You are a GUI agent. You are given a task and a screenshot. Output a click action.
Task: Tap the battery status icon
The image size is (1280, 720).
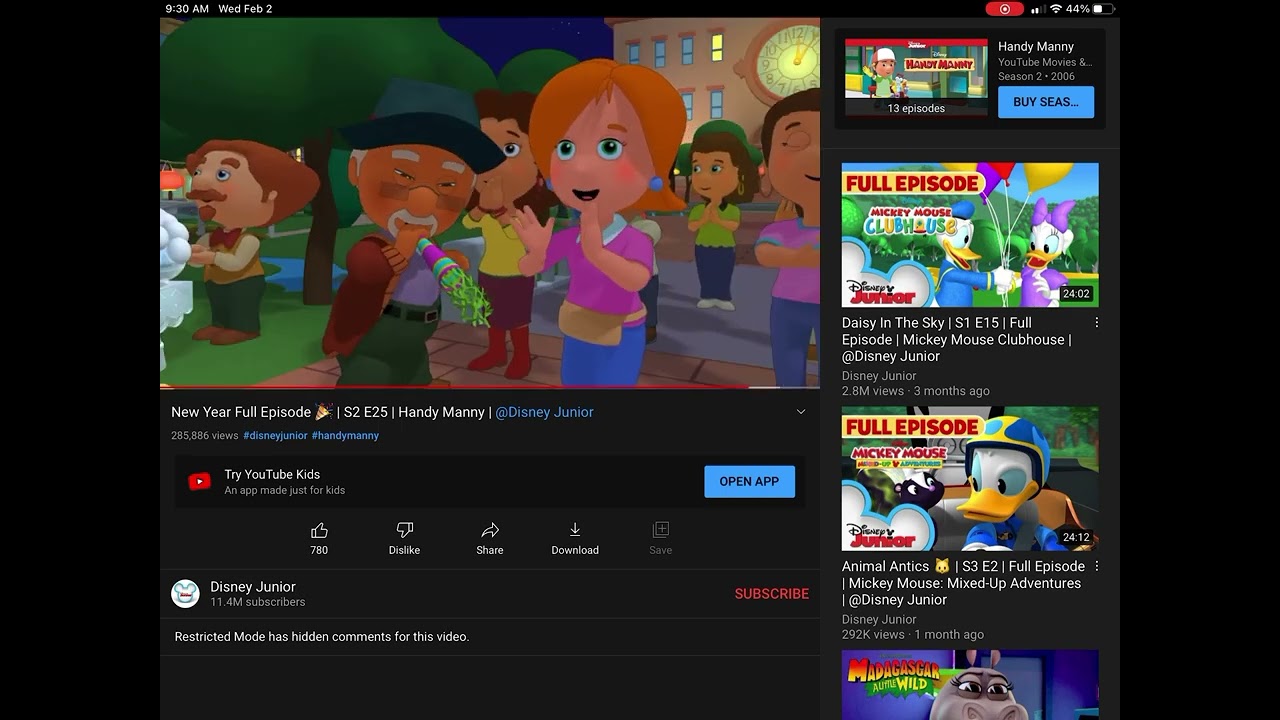[x=1103, y=9]
